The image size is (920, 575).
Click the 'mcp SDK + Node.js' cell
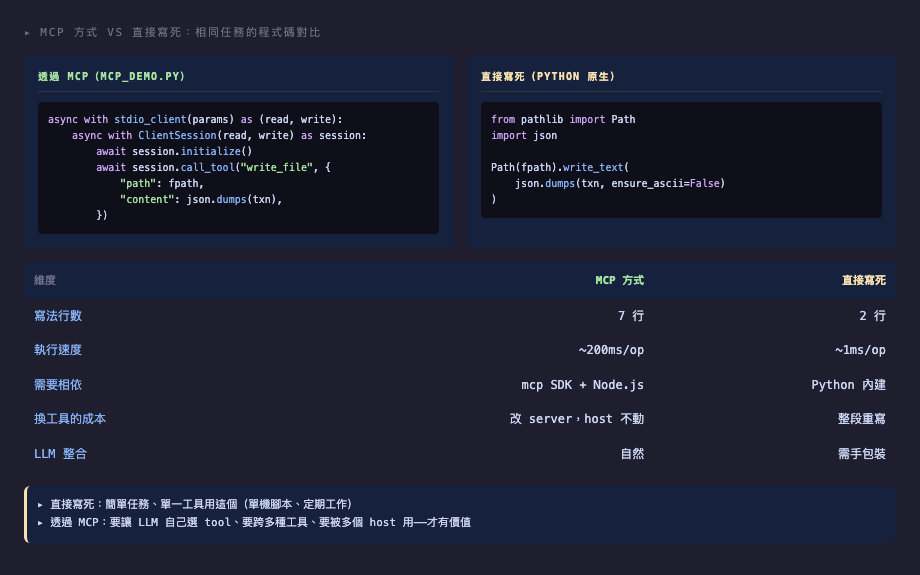pyautogui.click(x=583, y=385)
